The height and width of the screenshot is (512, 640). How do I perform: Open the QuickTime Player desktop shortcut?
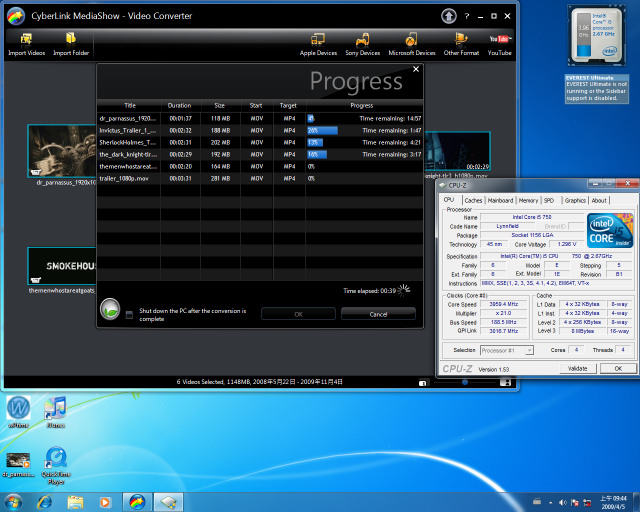pyautogui.click(x=56, y=465)
